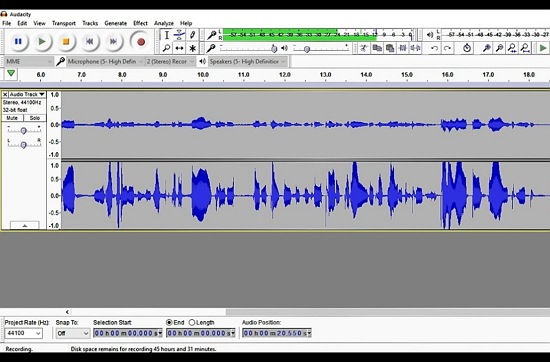Click the Fit Selection zoom icon
The image size is (550, 362).
click(512, 48)
